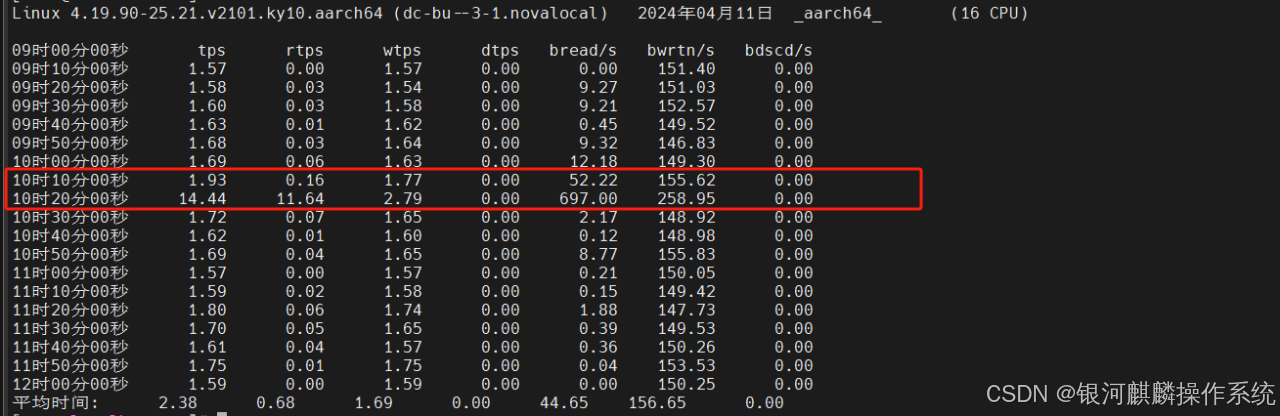
Task: Click bread/s value 52.22
Action: pyautogui.click(x=594, y=180)
